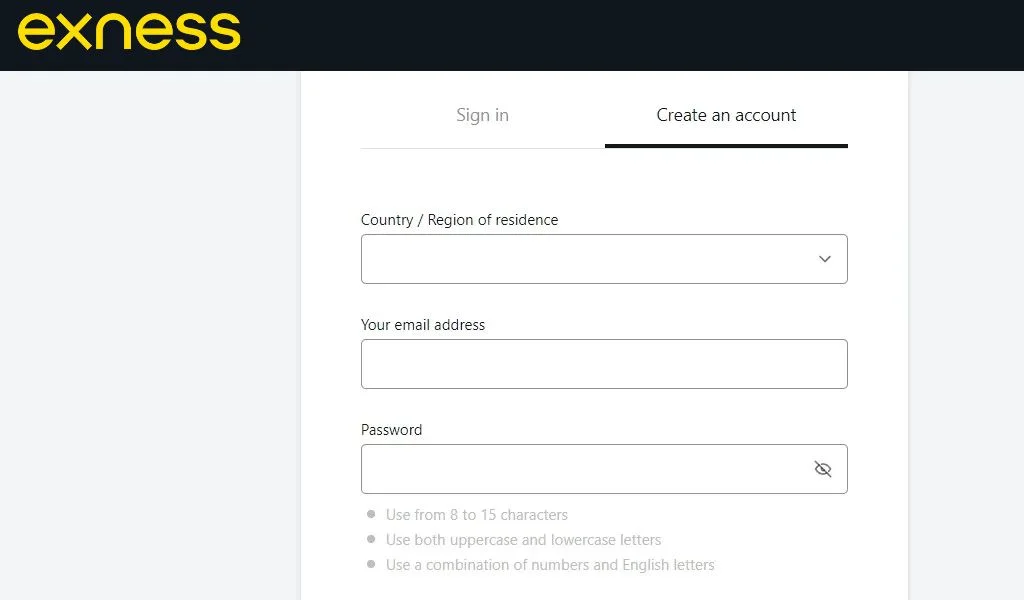Viewport: 1024px width, 600px height.
Task: Select the Create an account tab
Action: tap(726, 115)
